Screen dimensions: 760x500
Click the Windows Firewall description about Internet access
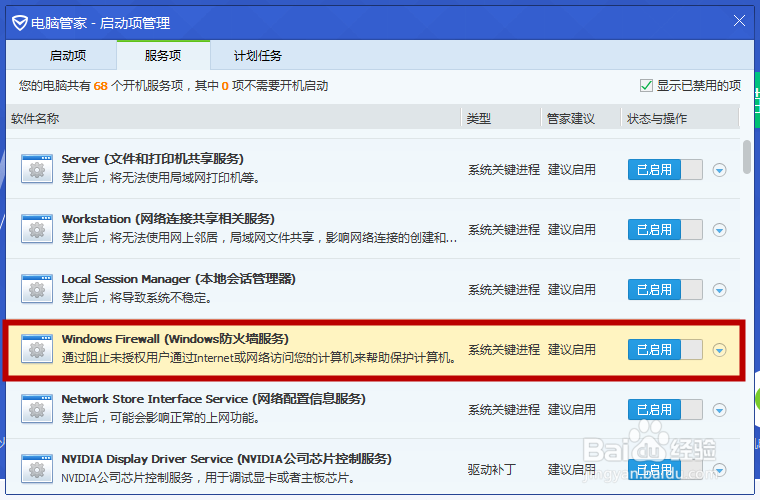(x=259, y=358)
